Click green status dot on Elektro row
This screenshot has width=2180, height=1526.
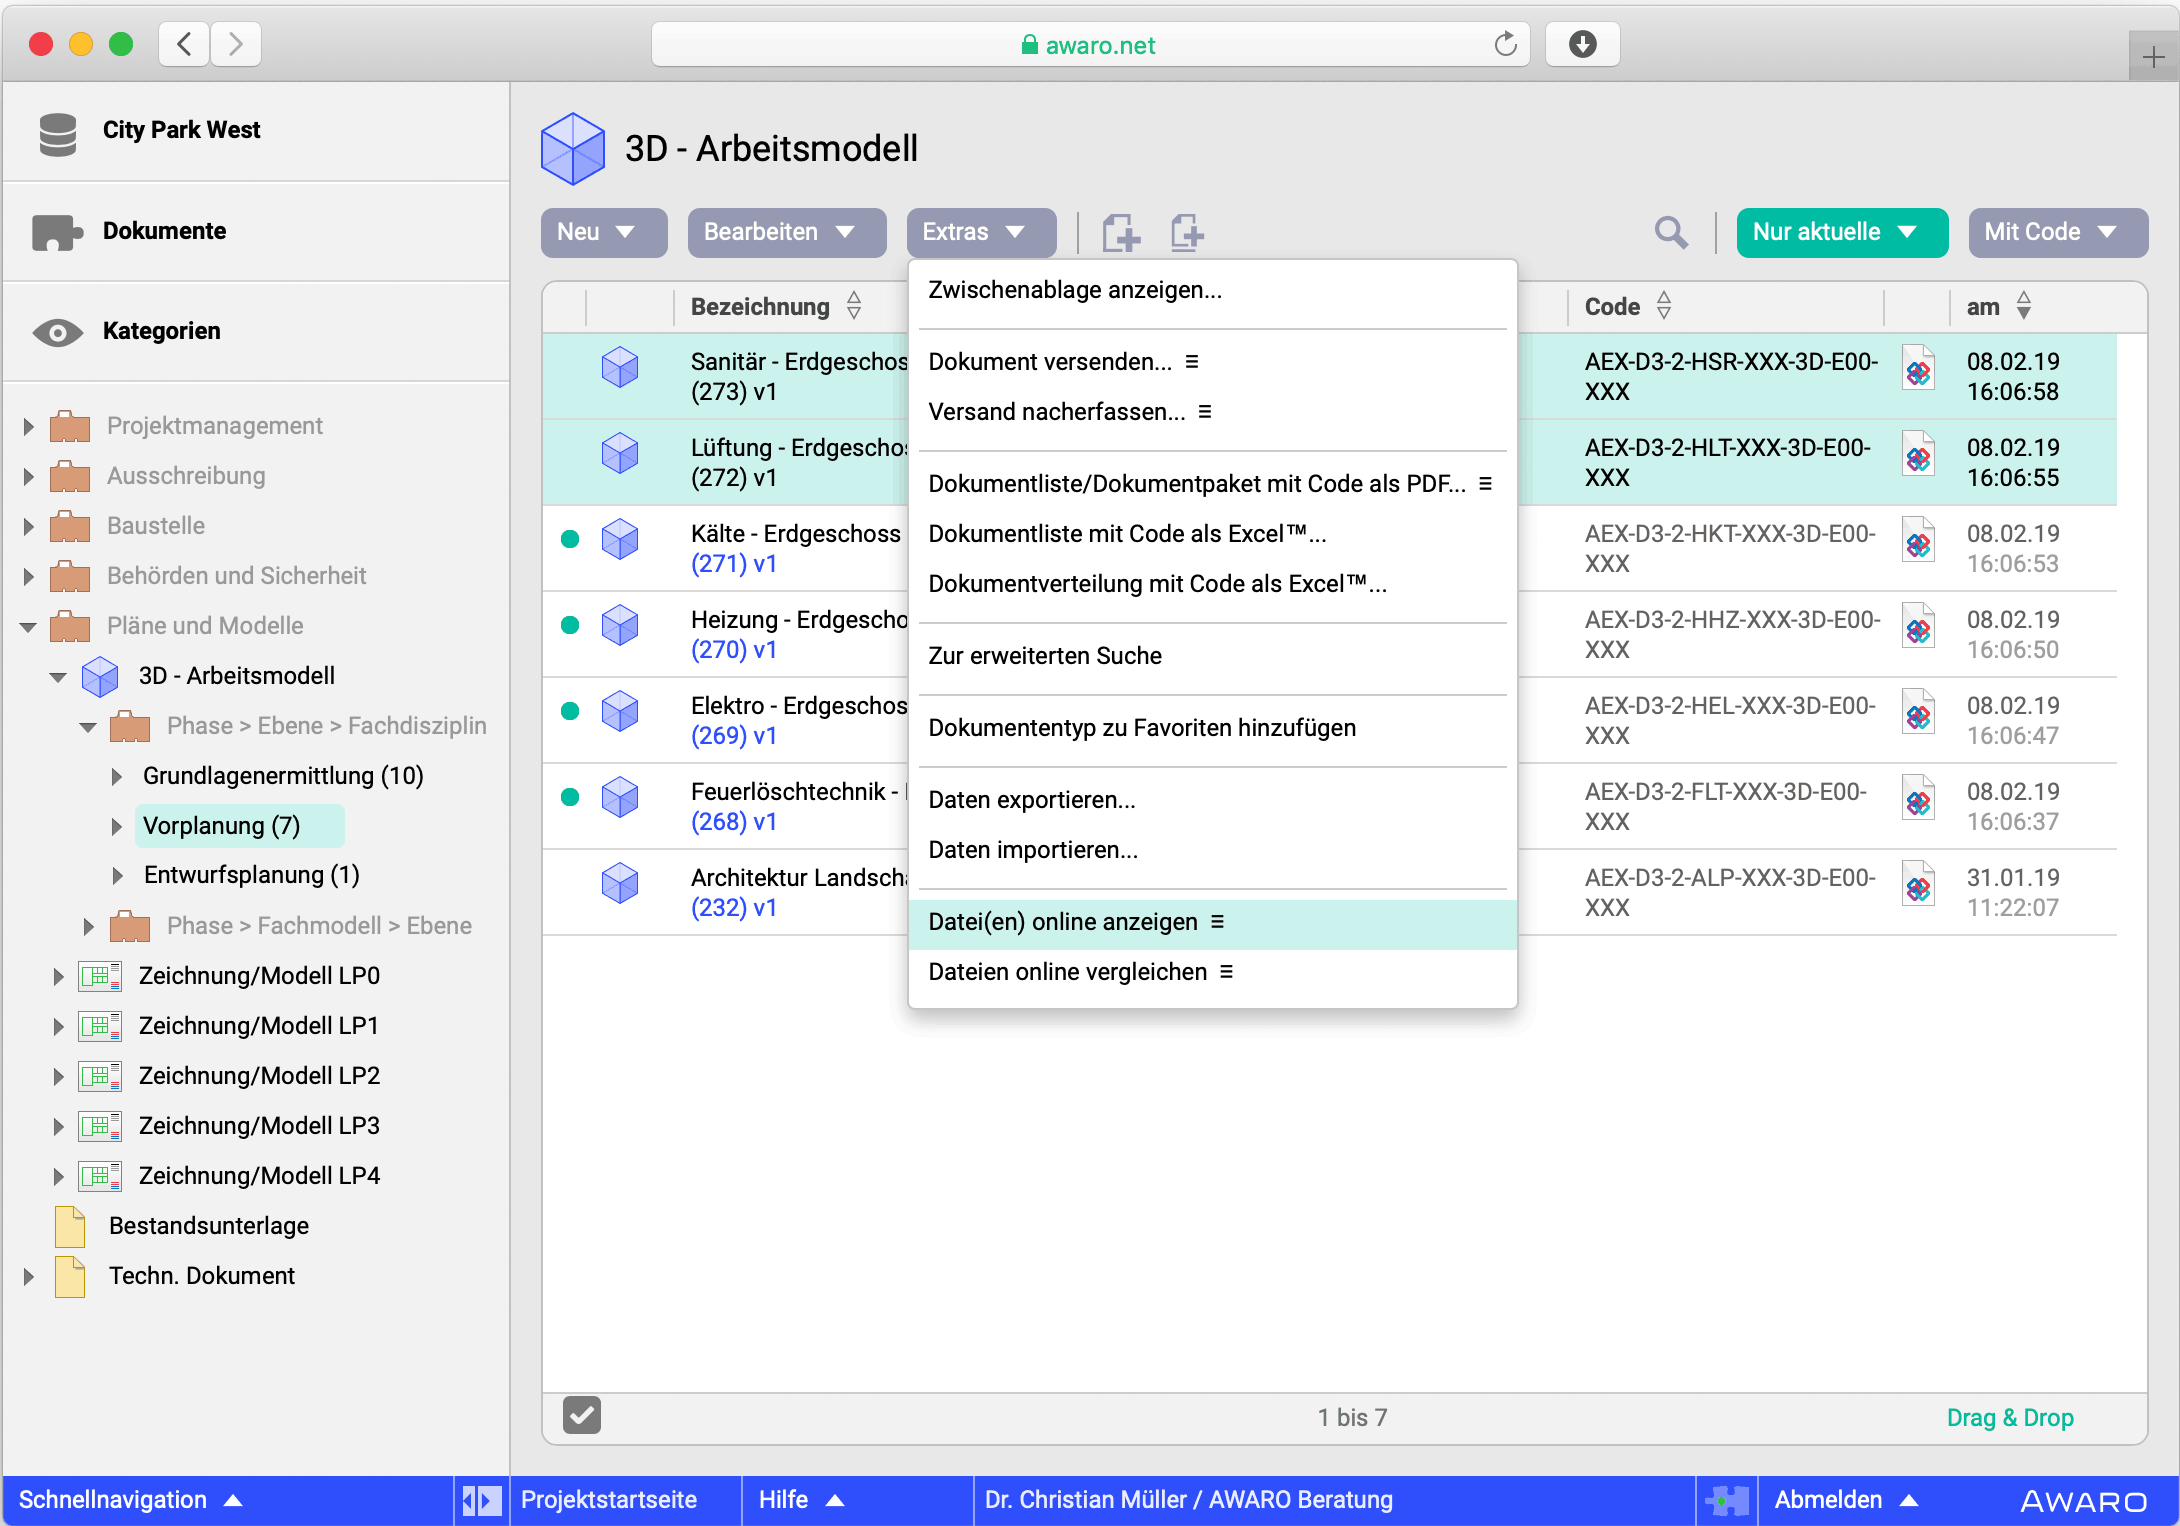tap(570, 711)
